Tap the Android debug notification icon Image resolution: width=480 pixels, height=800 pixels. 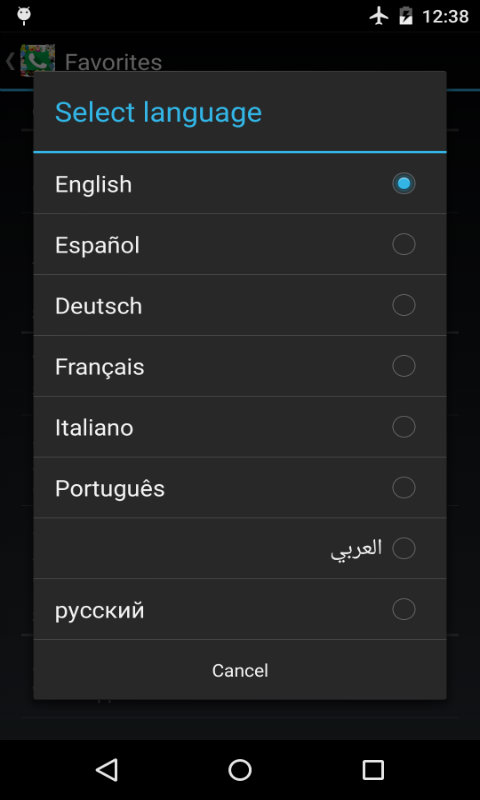tap(23, 16)
